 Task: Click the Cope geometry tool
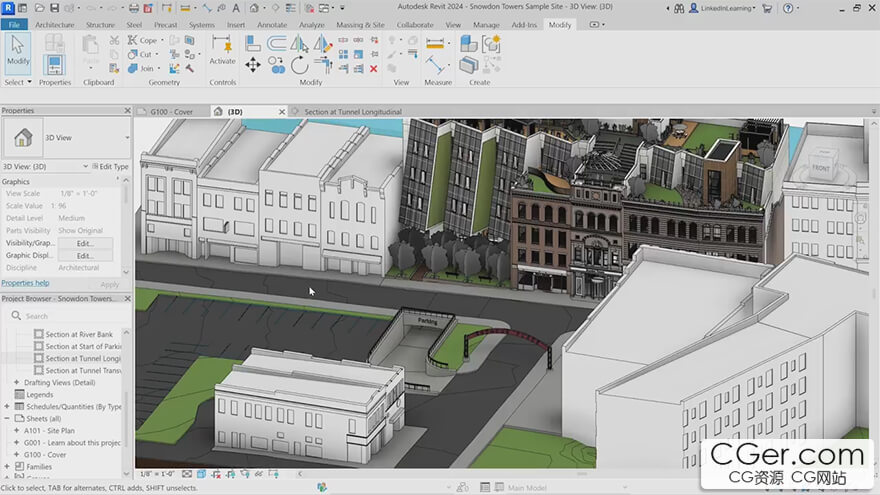[x=143, y=40]
